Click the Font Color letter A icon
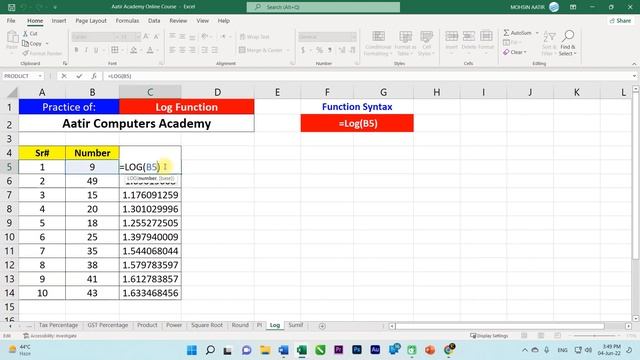Image resolution: width=640 pixels, height=360 pixels. point(150,50)
